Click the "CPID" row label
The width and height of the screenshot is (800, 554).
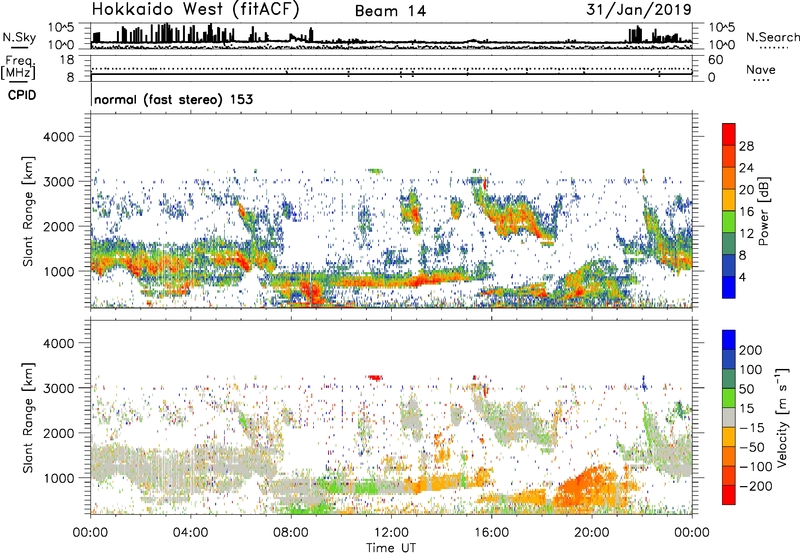[x=22, y=95]
